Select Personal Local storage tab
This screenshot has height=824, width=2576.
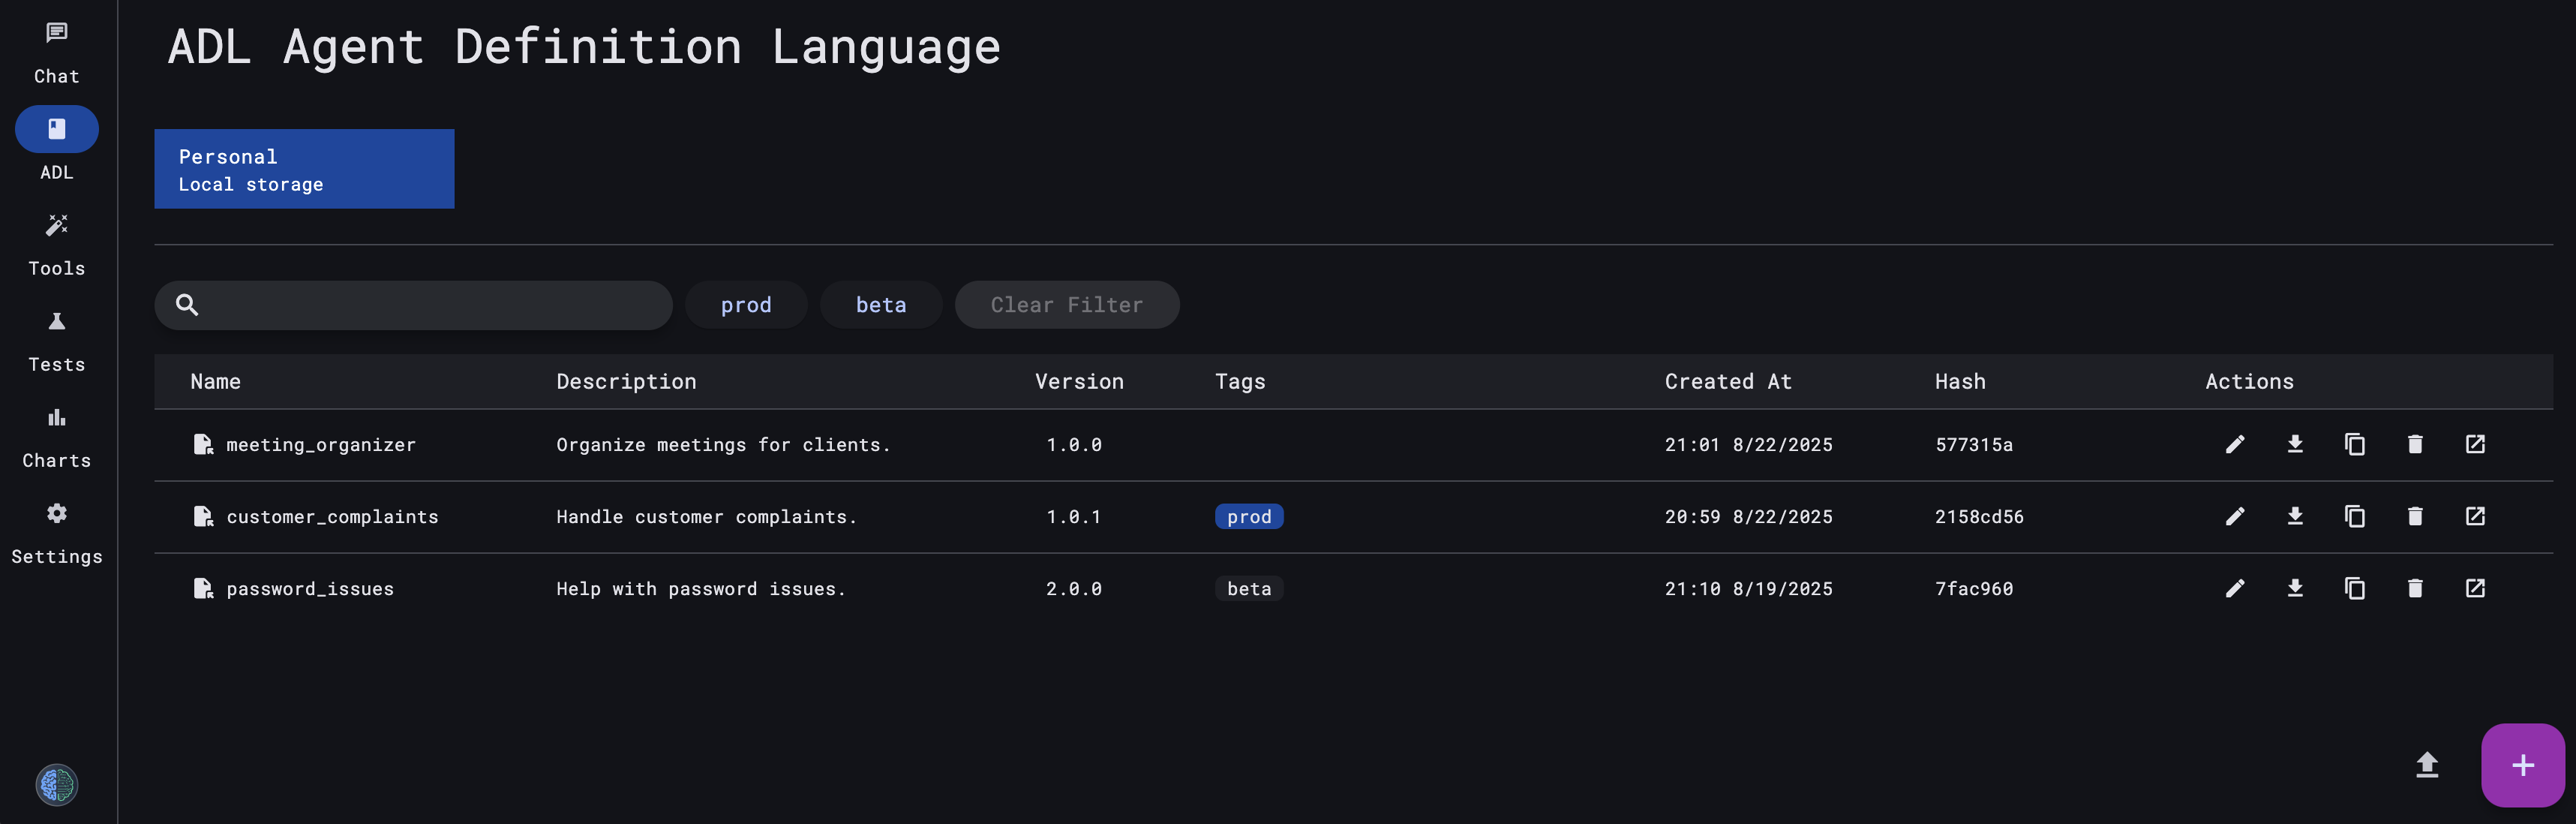tap(304, 169)
